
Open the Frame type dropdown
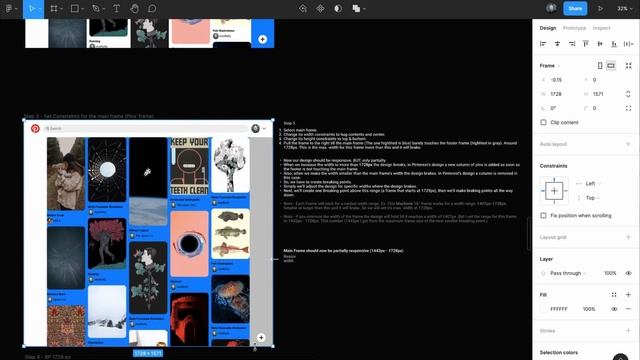[x=550, y=66]
